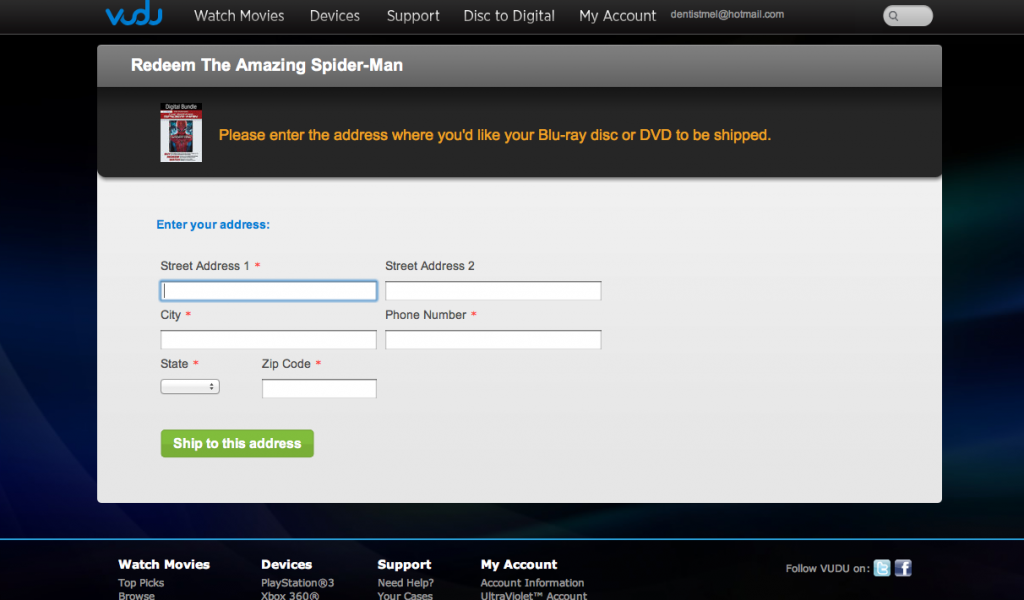Open the My Account menu
The height and width of the screenshot is (600, 1024).
(x=617, y=16)
